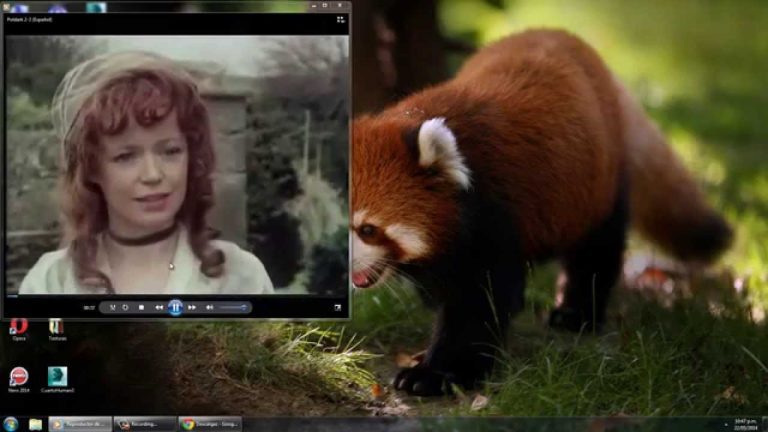Click the video seek progress bar
The width and height of the screenshot is (768, 432).
[175, 296]
